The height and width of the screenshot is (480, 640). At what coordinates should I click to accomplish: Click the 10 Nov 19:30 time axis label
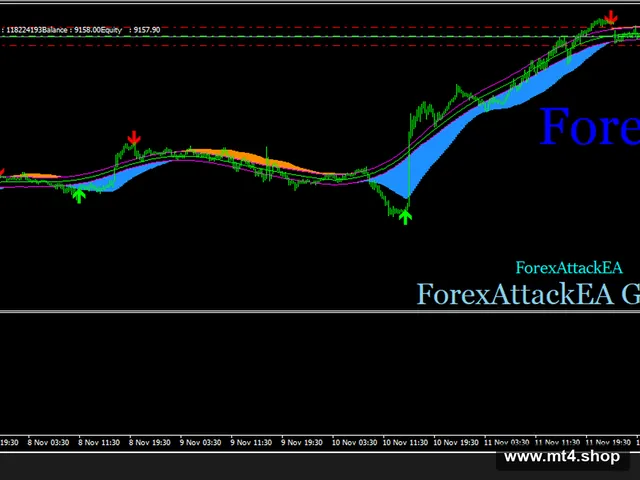pos(456,442)
